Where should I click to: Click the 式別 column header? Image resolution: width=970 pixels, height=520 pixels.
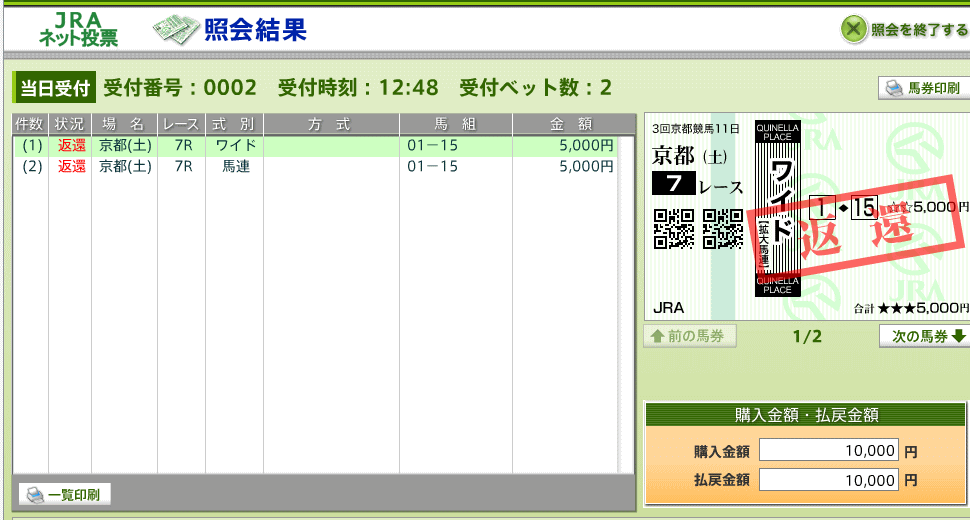pos(234,124)
